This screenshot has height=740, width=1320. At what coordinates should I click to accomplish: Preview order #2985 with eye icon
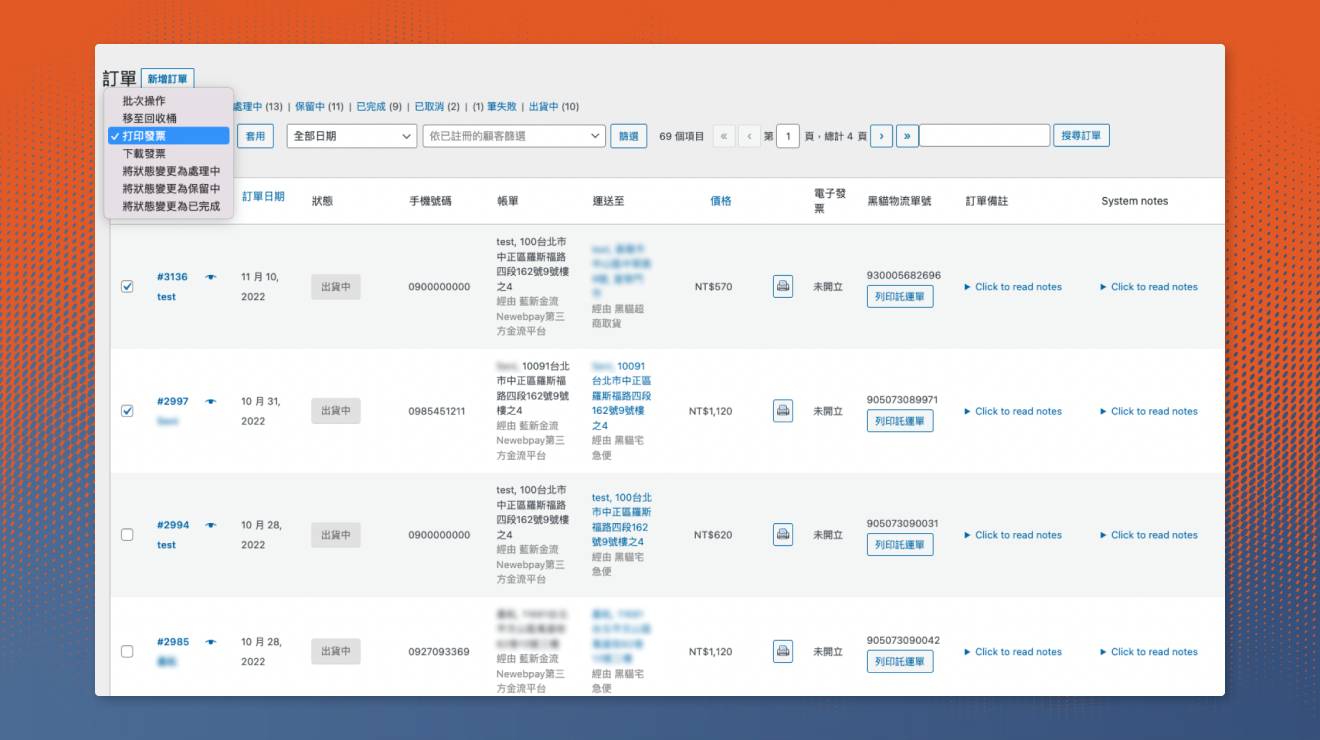pos(211,642)
